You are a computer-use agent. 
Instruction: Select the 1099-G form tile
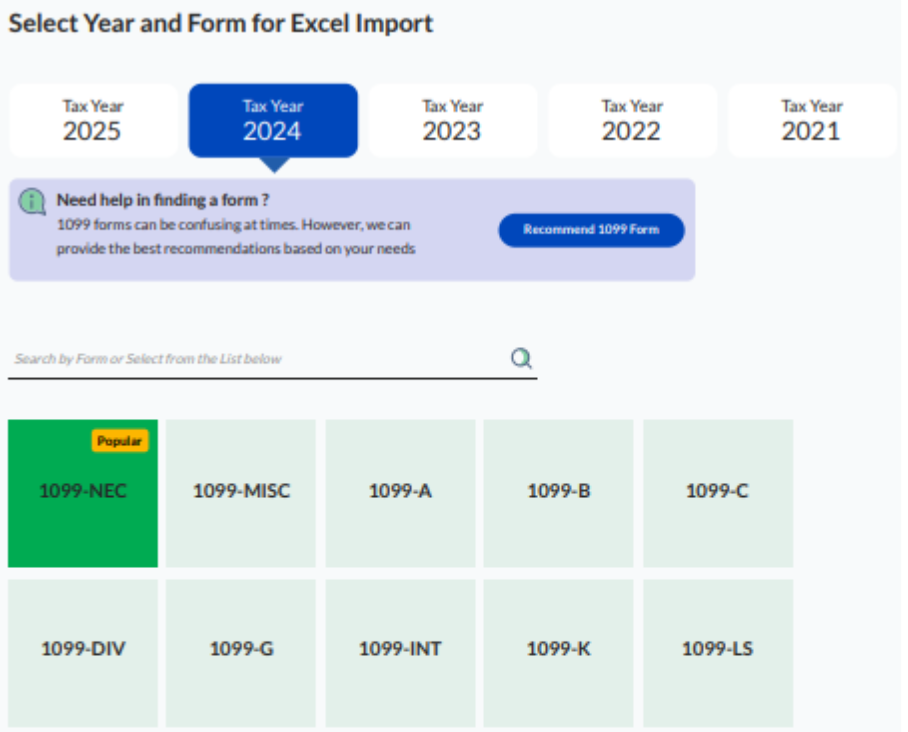241,651
